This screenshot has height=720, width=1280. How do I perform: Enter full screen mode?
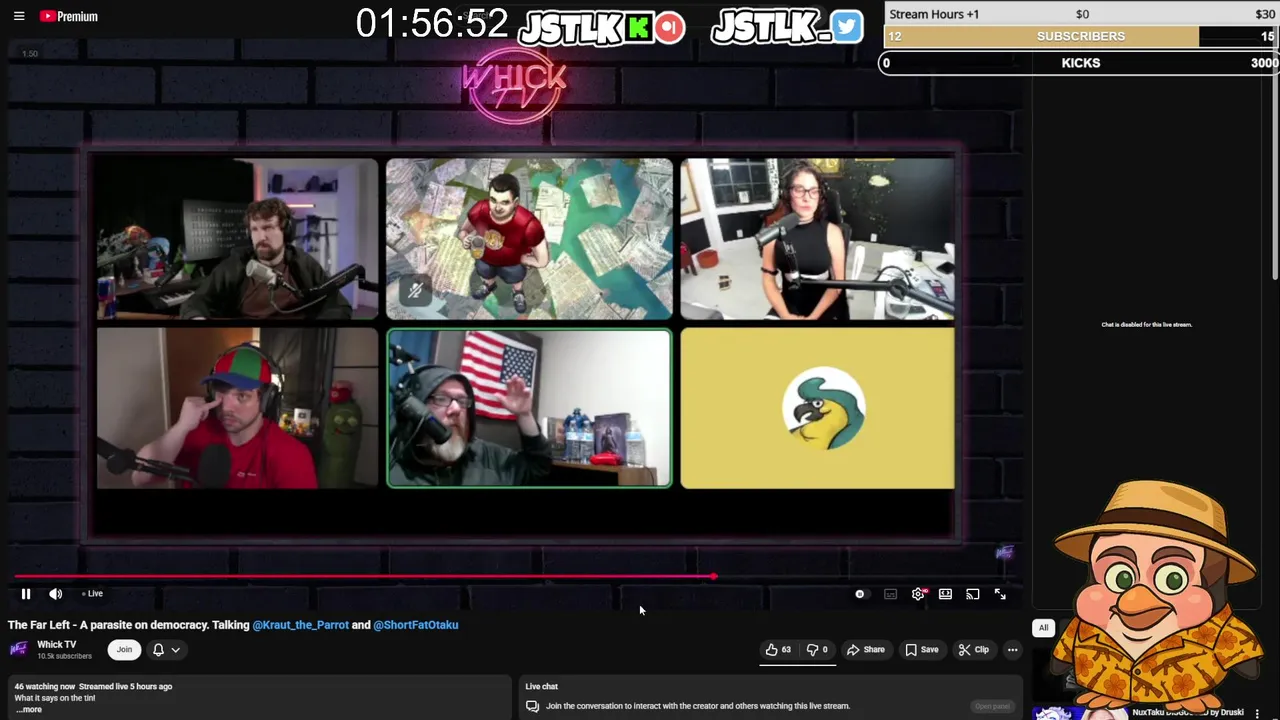pyautogui.click(x=1000, y=594)
